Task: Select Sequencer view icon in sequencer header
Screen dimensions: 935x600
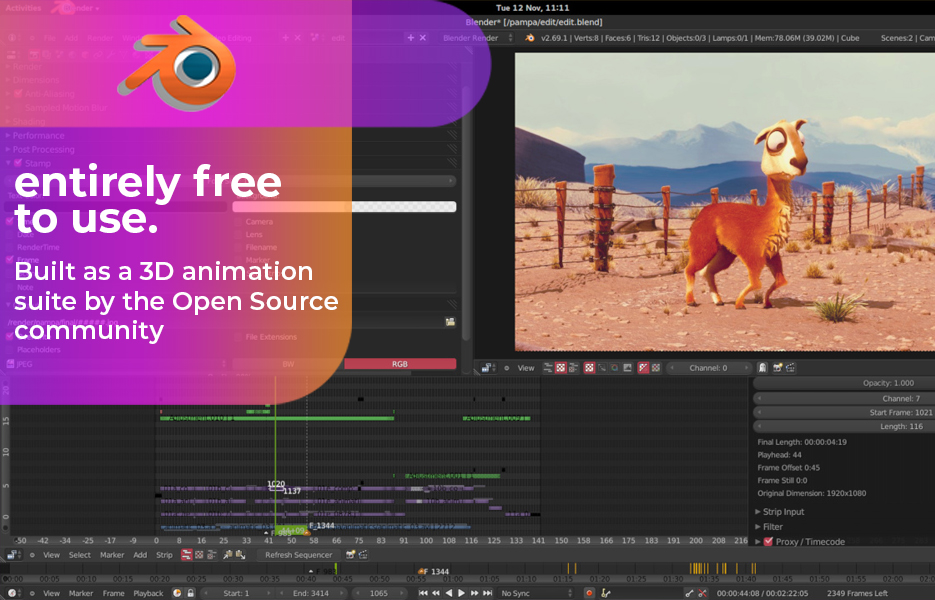Action: pos(187,555)
